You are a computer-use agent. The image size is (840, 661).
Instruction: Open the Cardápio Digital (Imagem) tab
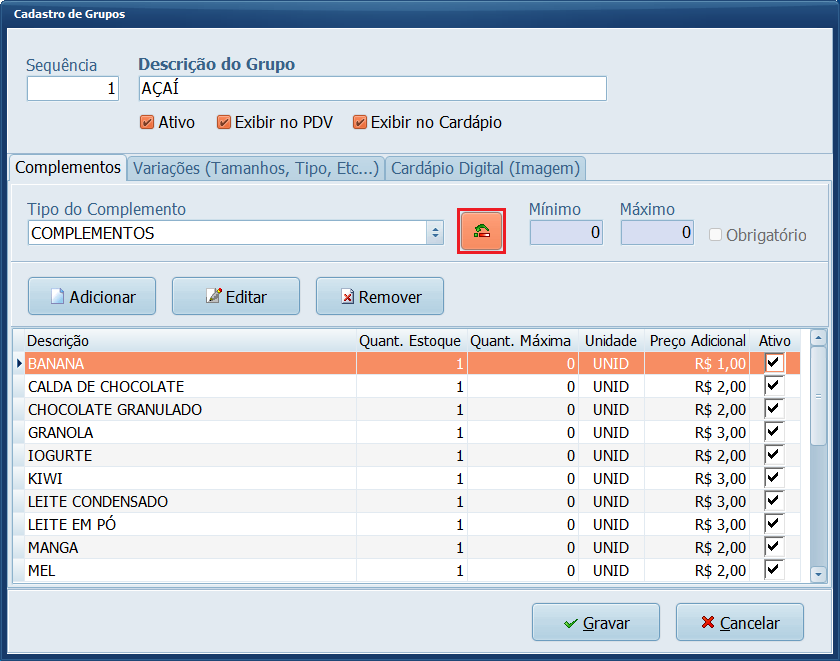click(485, 168)
